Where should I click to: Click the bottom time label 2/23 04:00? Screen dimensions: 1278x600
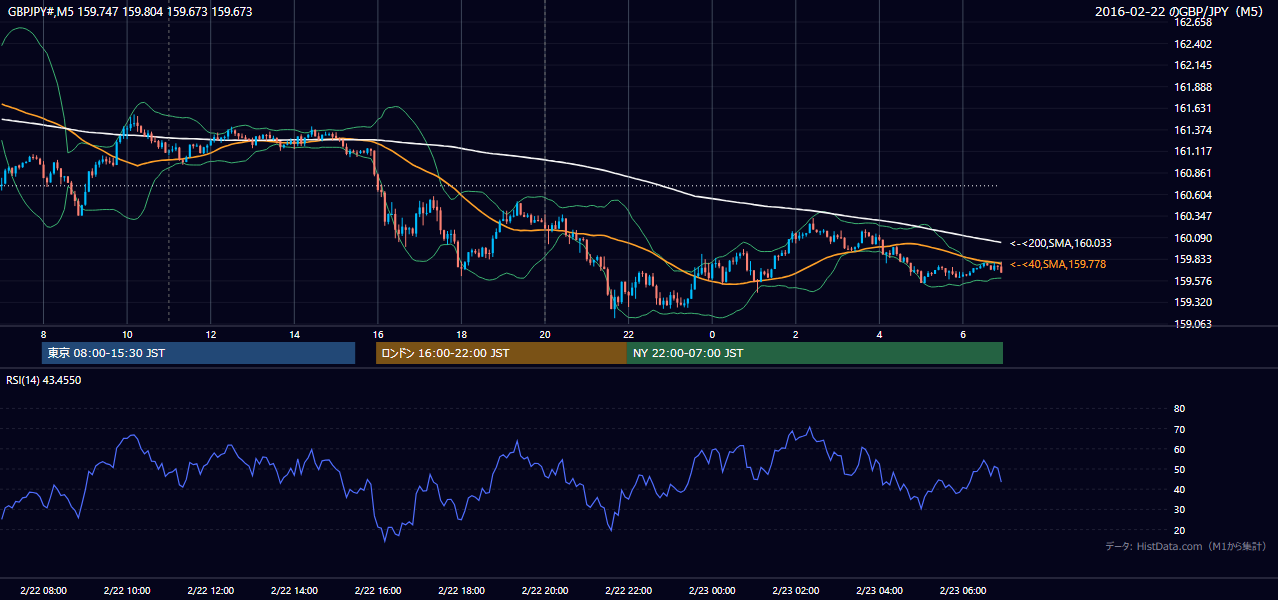click(x=879, y=591)
